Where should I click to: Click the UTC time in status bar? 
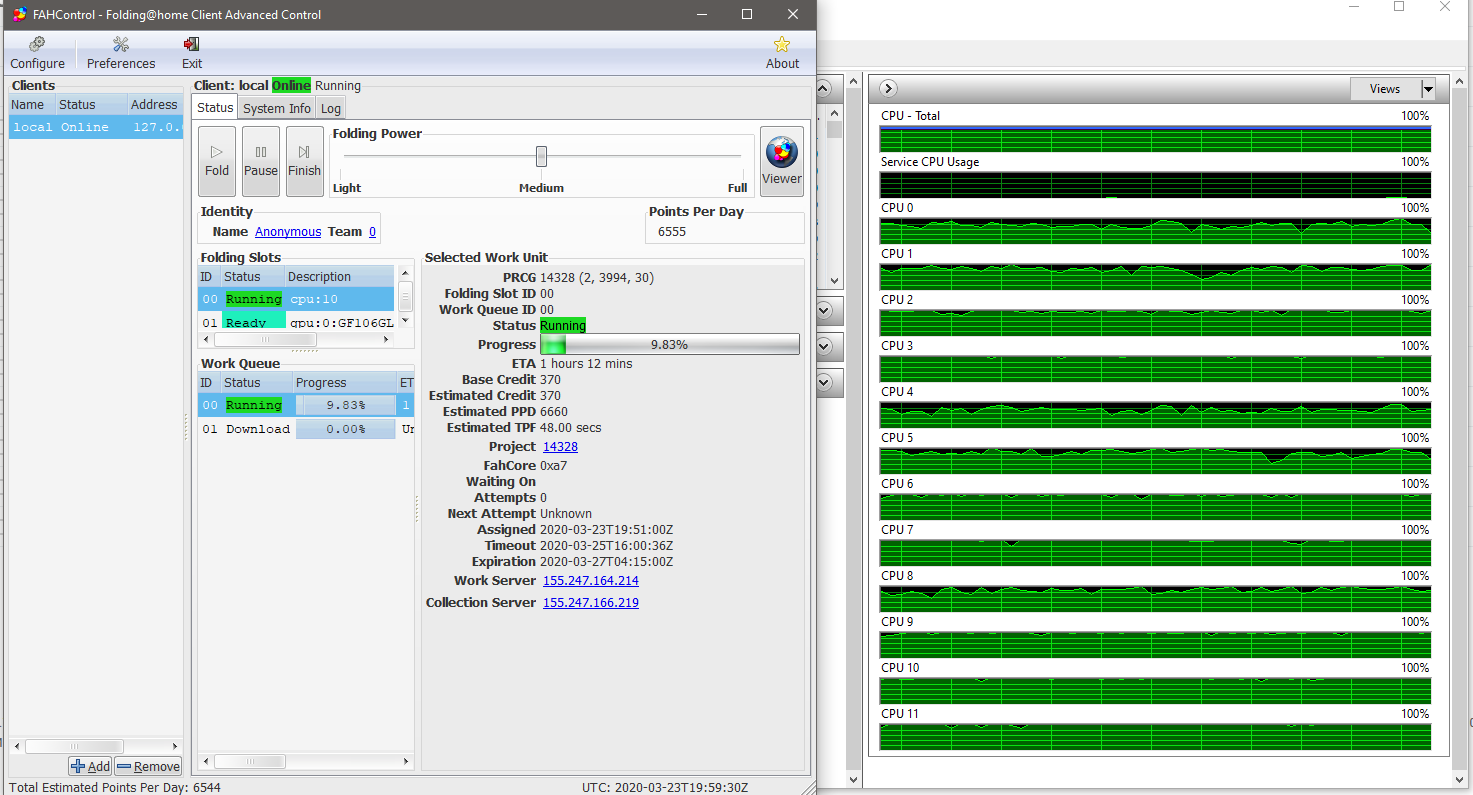[x=665, y=787]
